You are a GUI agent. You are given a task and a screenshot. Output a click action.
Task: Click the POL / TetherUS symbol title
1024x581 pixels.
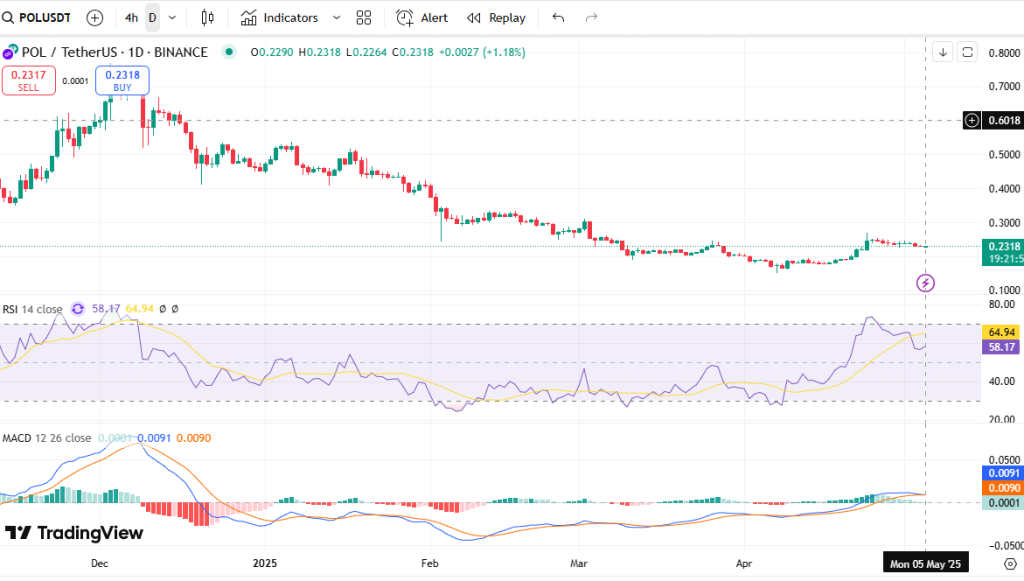click(x=115, y=52)
